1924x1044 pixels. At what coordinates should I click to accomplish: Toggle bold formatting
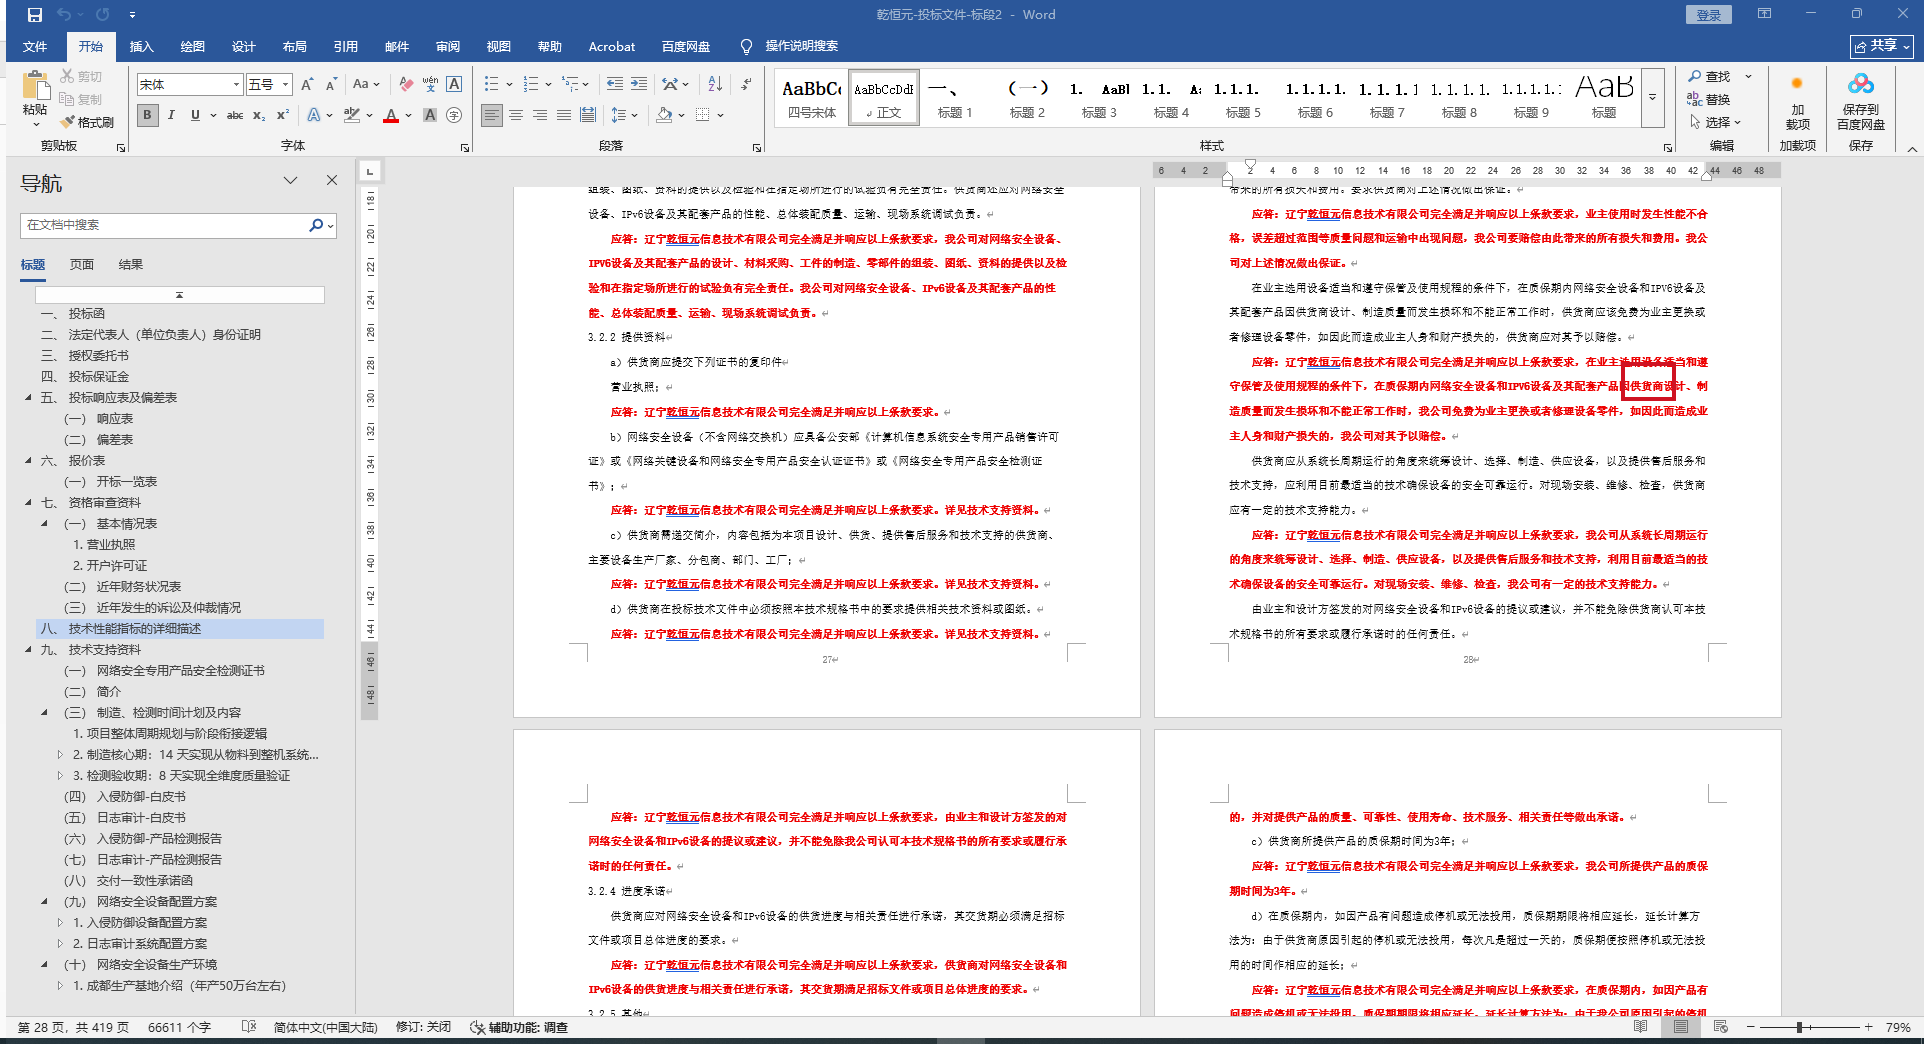pyautogui.click(x=147, y=115)
